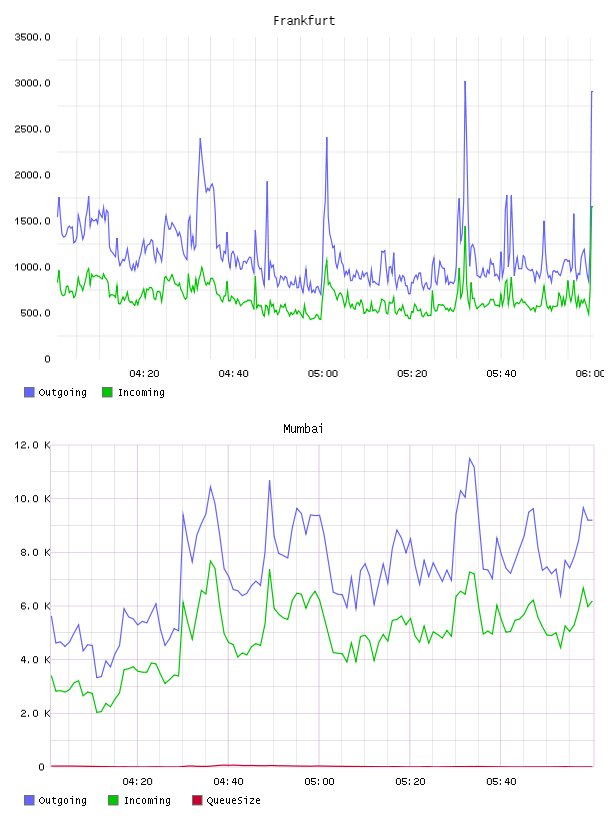Click the 2500.0 y-axis label on Frankfurt

[32, 129]
